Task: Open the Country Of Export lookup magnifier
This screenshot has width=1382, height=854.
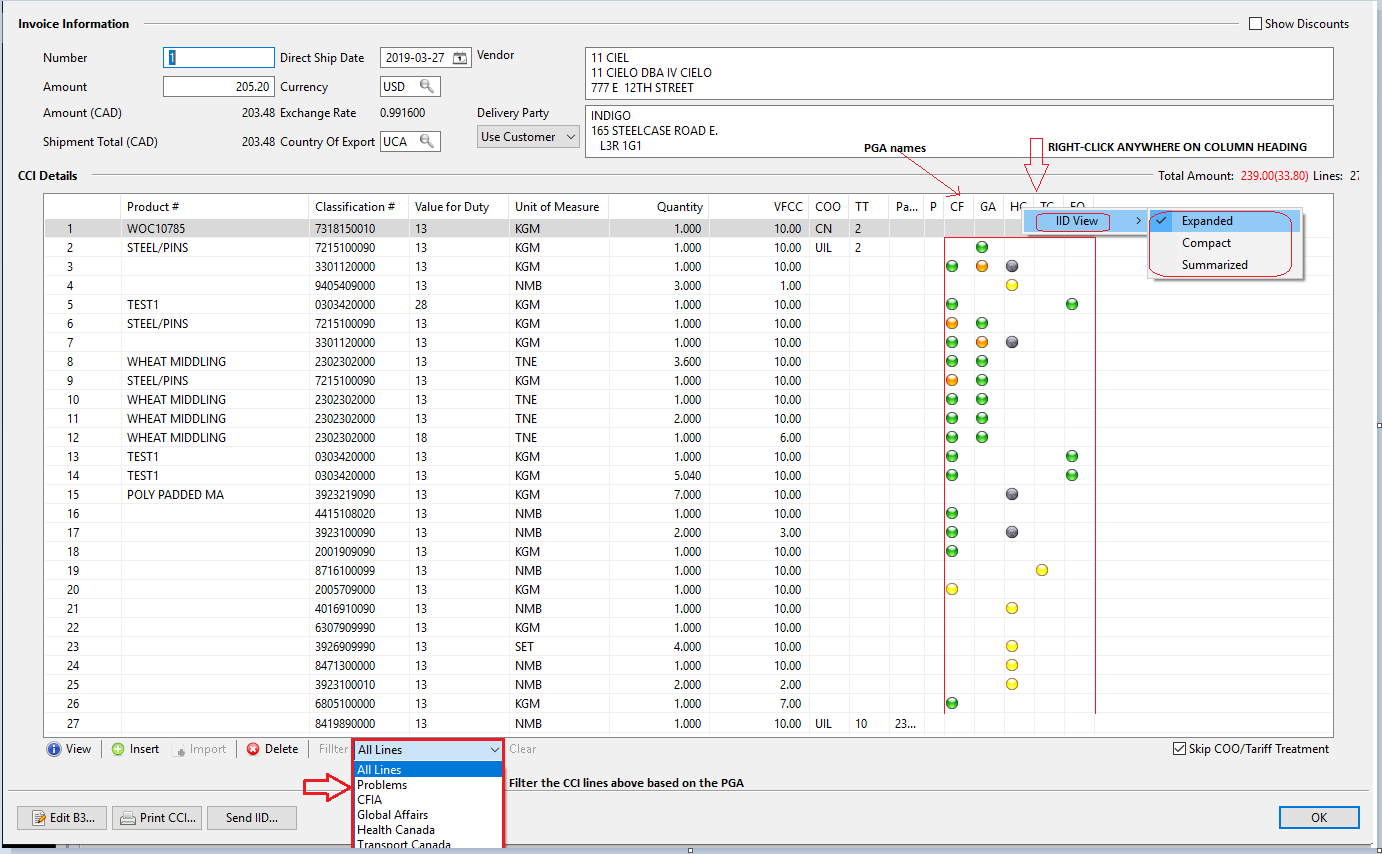Action: 427,142
